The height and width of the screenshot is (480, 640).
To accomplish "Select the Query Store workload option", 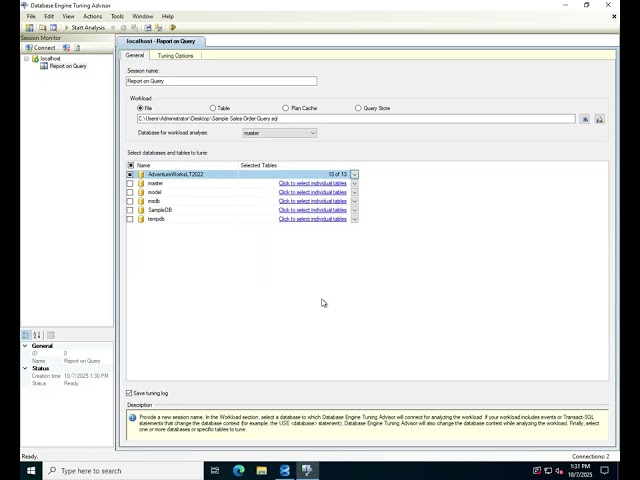I will pos(358,108).
